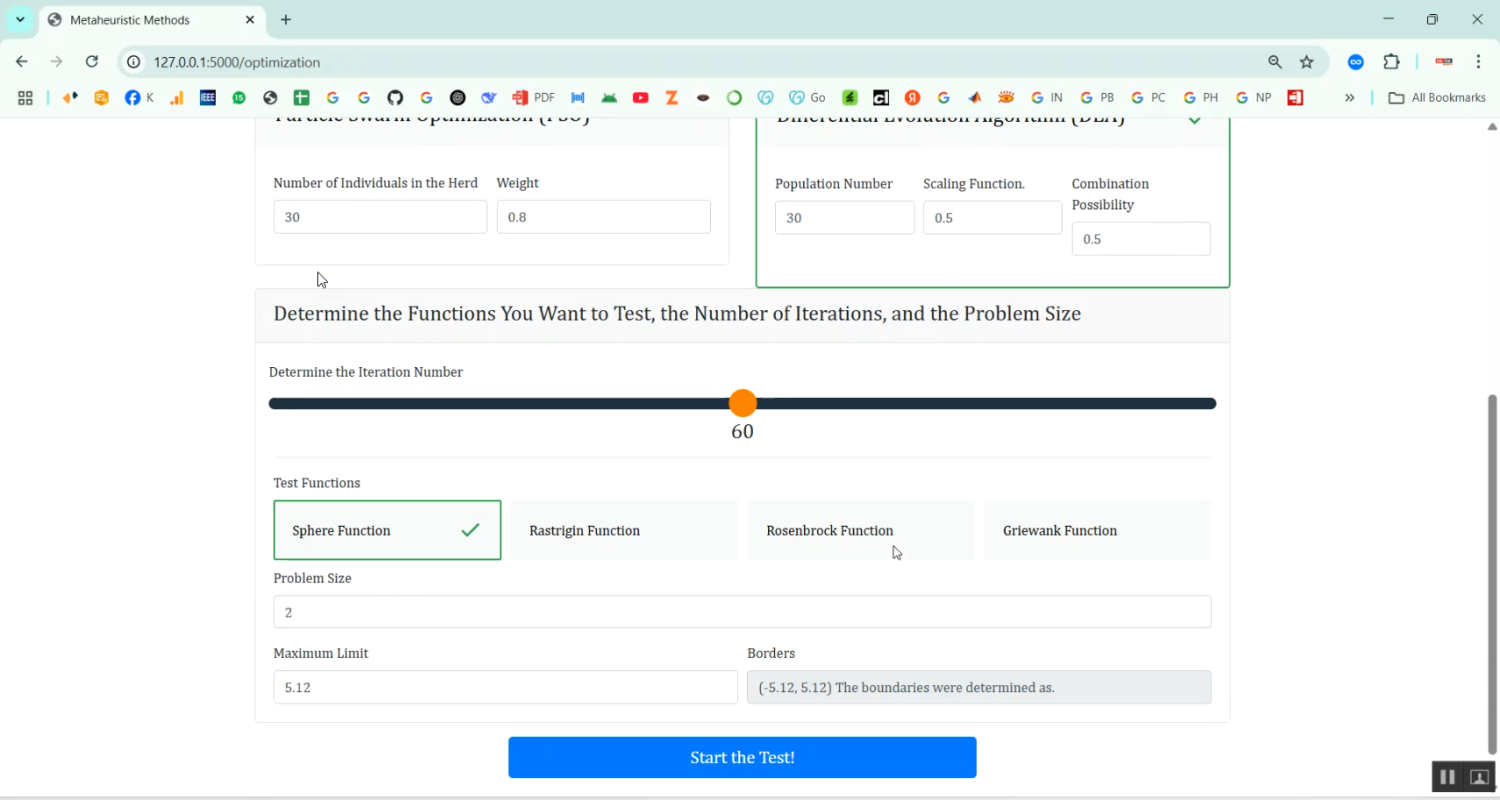Open the blue whale bookmark
Viewport: 1500px width, 800px height.
tap(489, 98)
